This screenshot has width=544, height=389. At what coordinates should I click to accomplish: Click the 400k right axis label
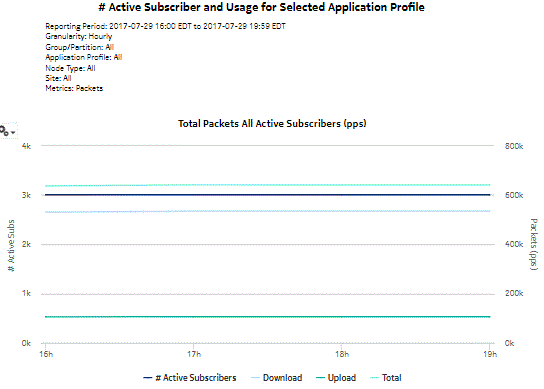coord(514,244)
